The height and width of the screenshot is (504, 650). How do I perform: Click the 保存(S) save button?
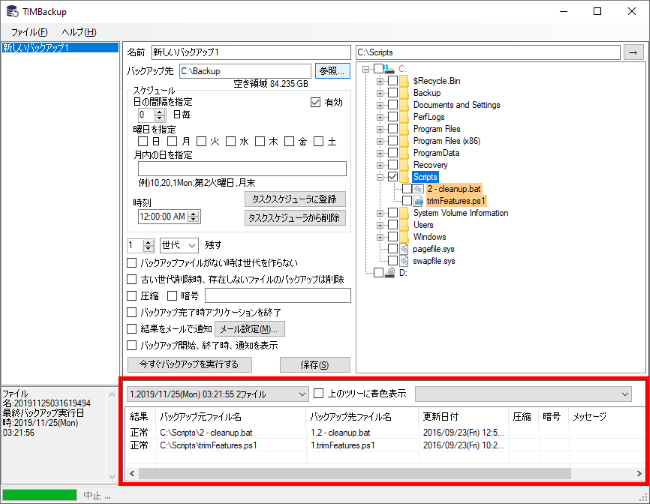pyautogui.click(x=315, y=365)
